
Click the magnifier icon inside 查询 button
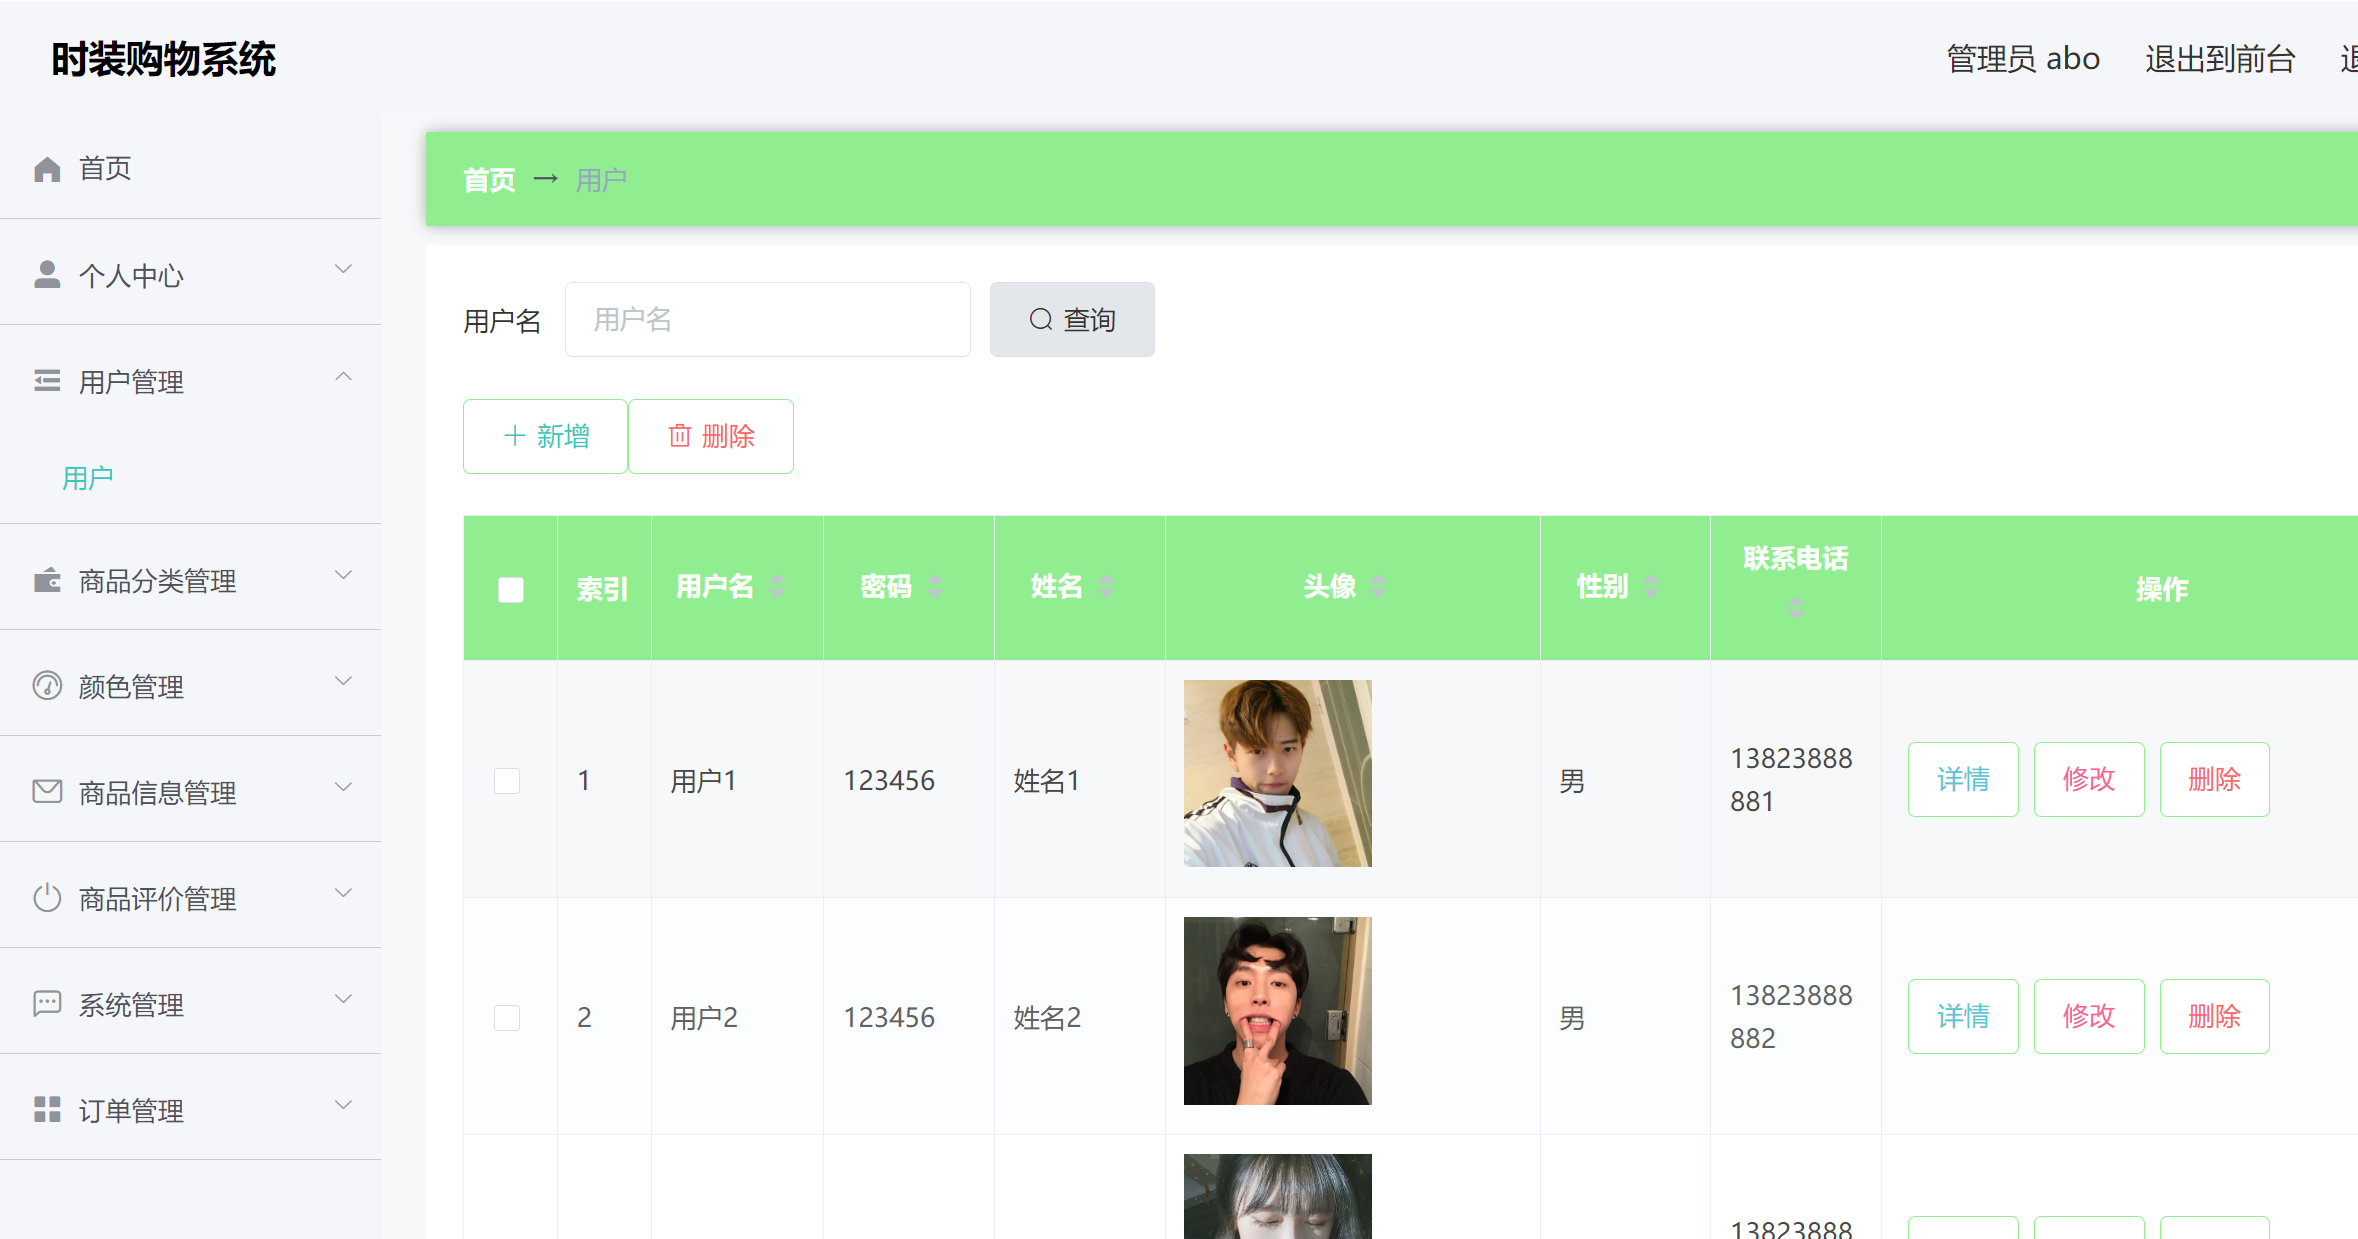pyautogui.click(x=1040, y=319)
